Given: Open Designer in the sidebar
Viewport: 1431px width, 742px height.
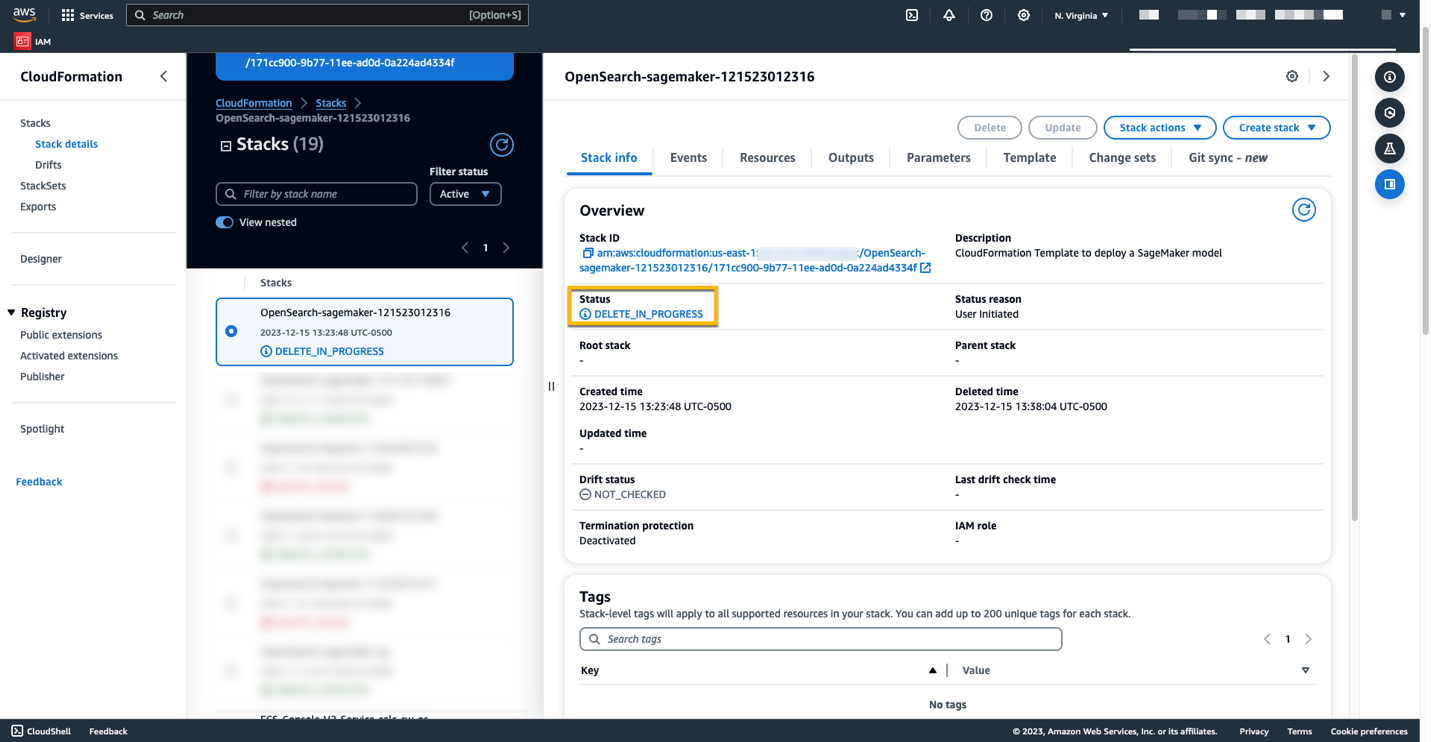Looking at the screenshot, I should pyautogui.click(x=41, y=259).
